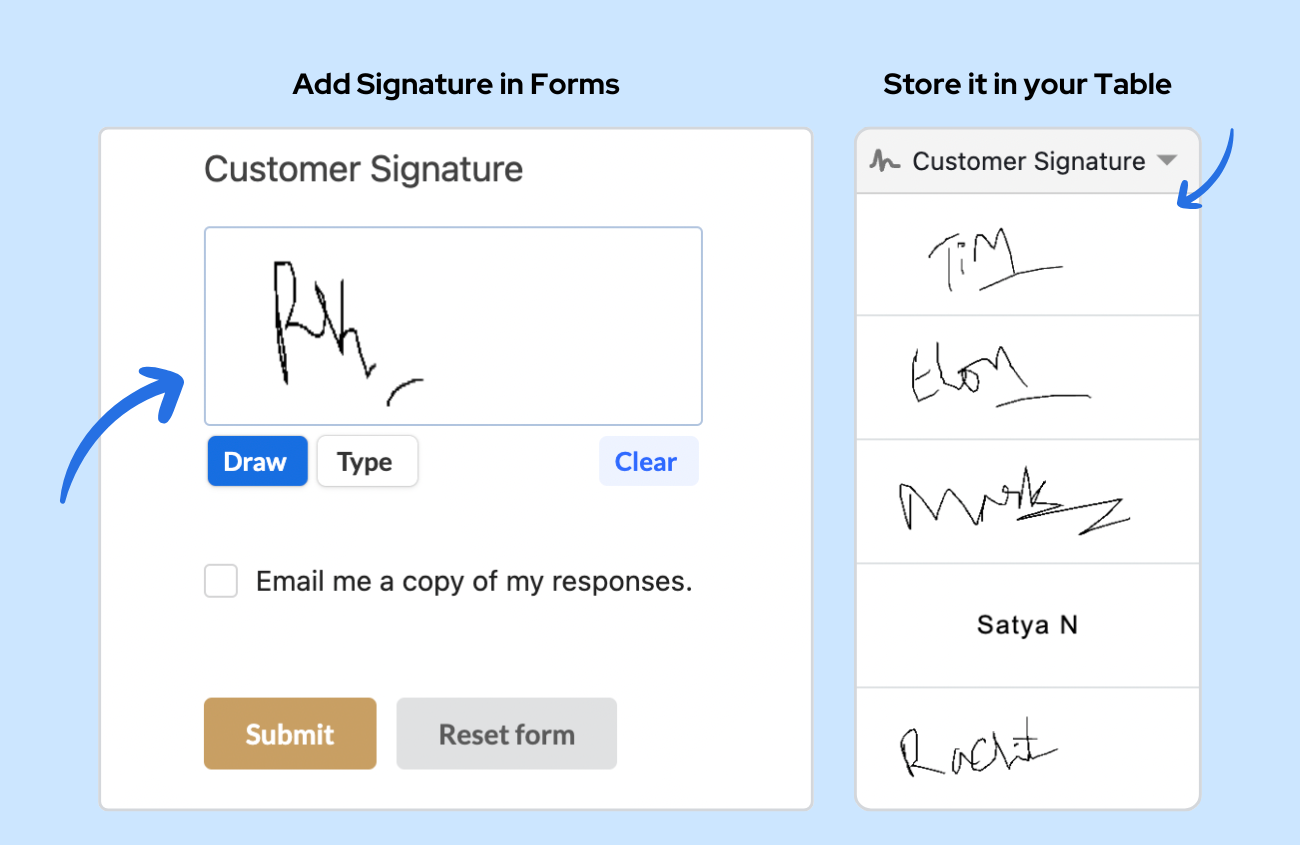Submit the form
This screenshot has height=845, width=1300.
tap(290, 734)
